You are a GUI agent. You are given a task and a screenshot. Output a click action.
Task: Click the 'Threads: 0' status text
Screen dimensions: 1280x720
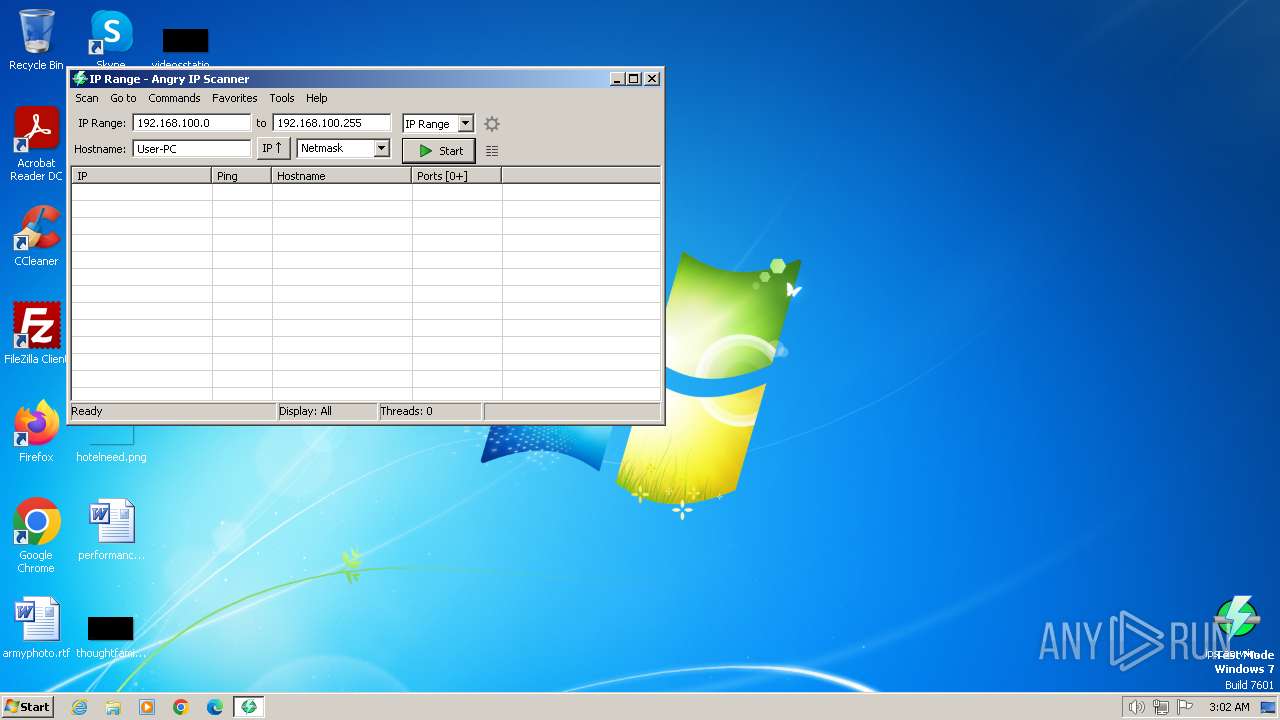406,411
